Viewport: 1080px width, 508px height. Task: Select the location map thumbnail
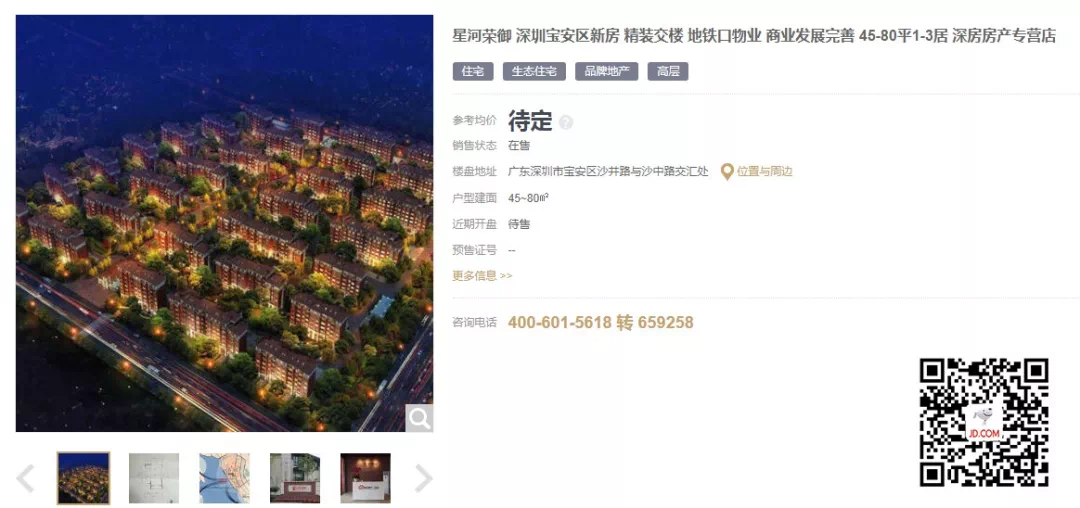225,478
